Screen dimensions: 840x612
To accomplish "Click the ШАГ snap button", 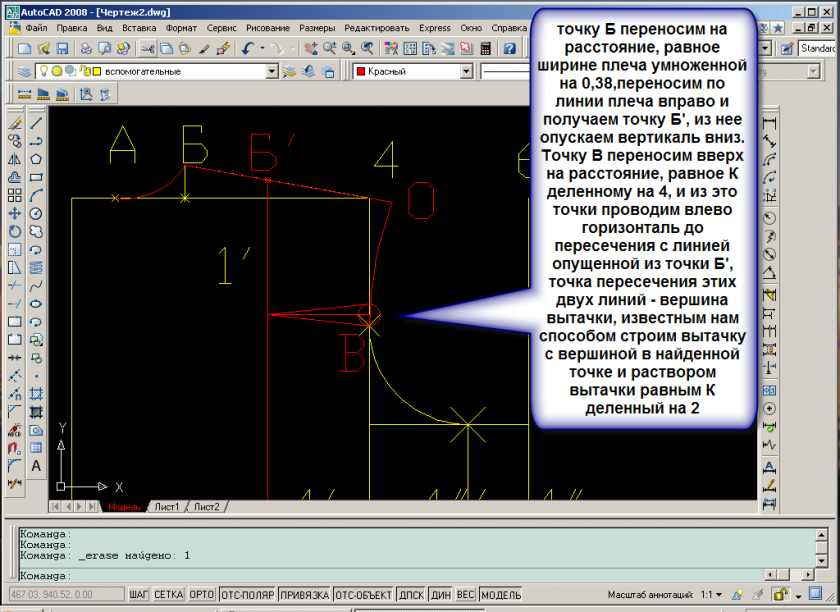I will point(139,595).
